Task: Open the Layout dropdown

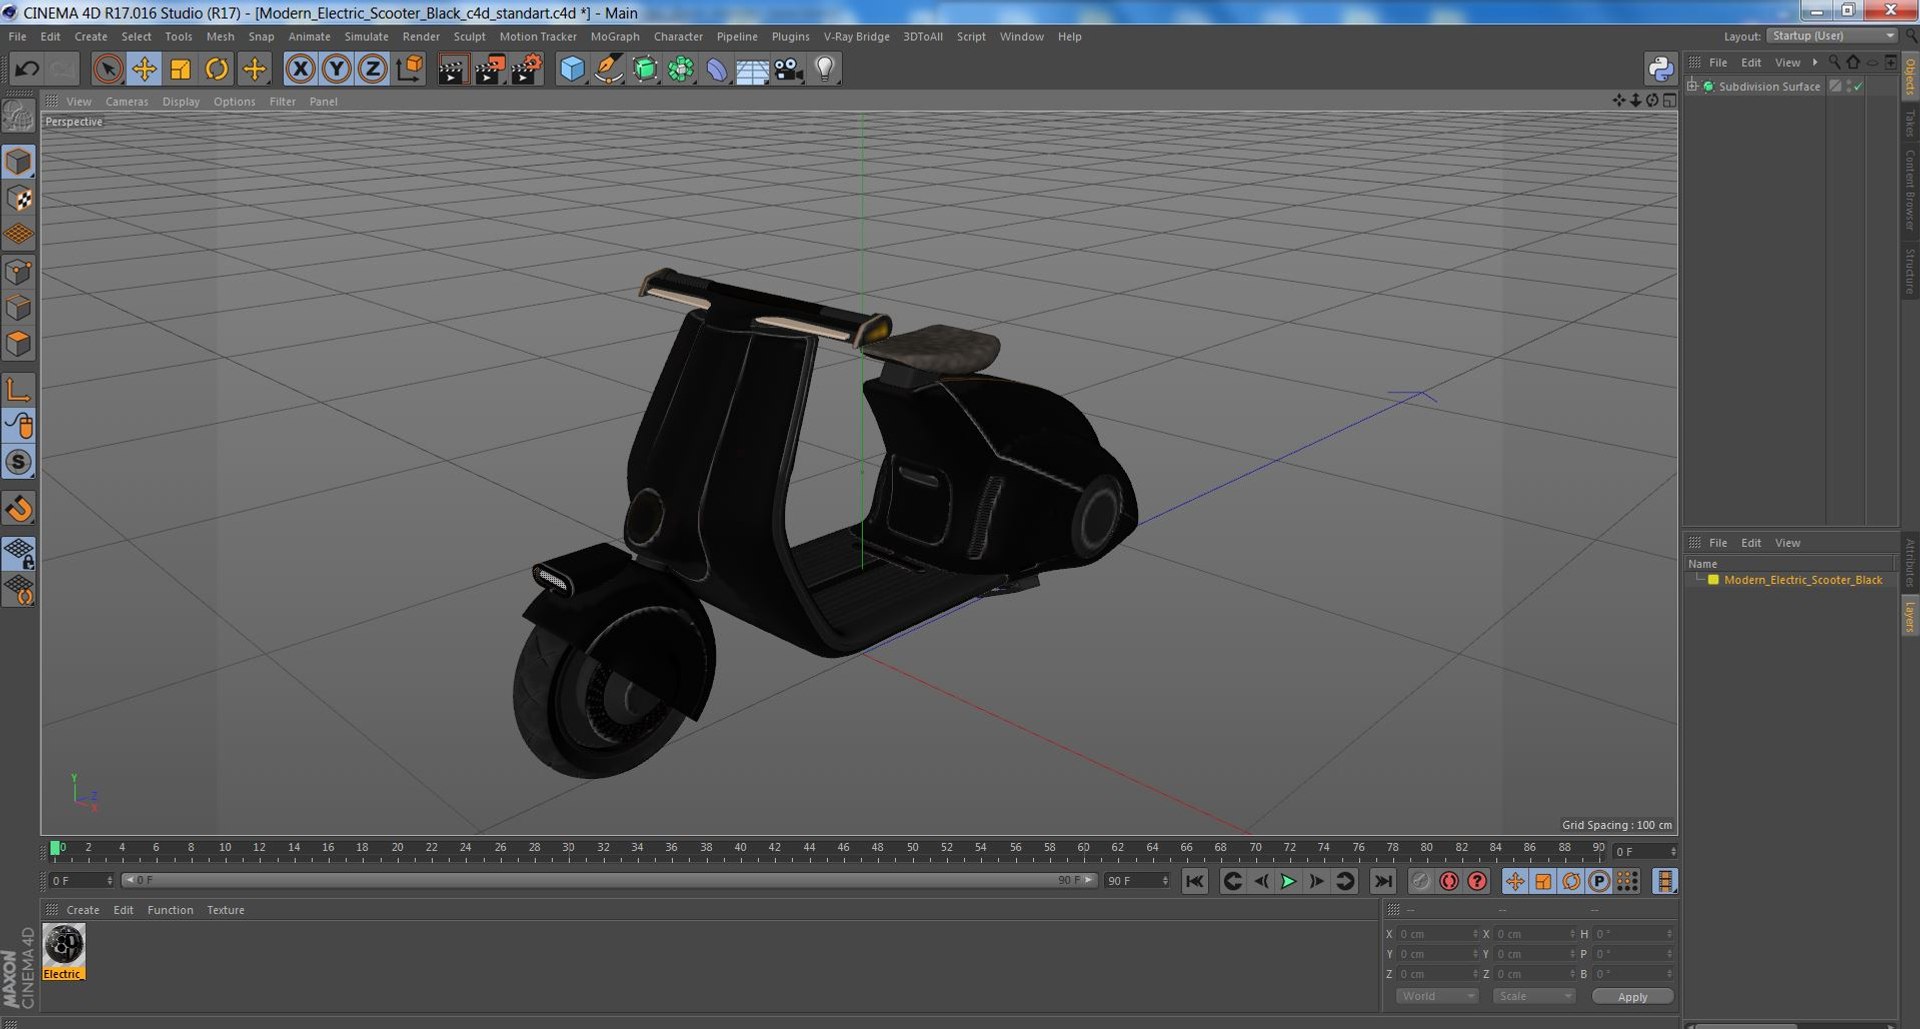Action: point(1831,36)
